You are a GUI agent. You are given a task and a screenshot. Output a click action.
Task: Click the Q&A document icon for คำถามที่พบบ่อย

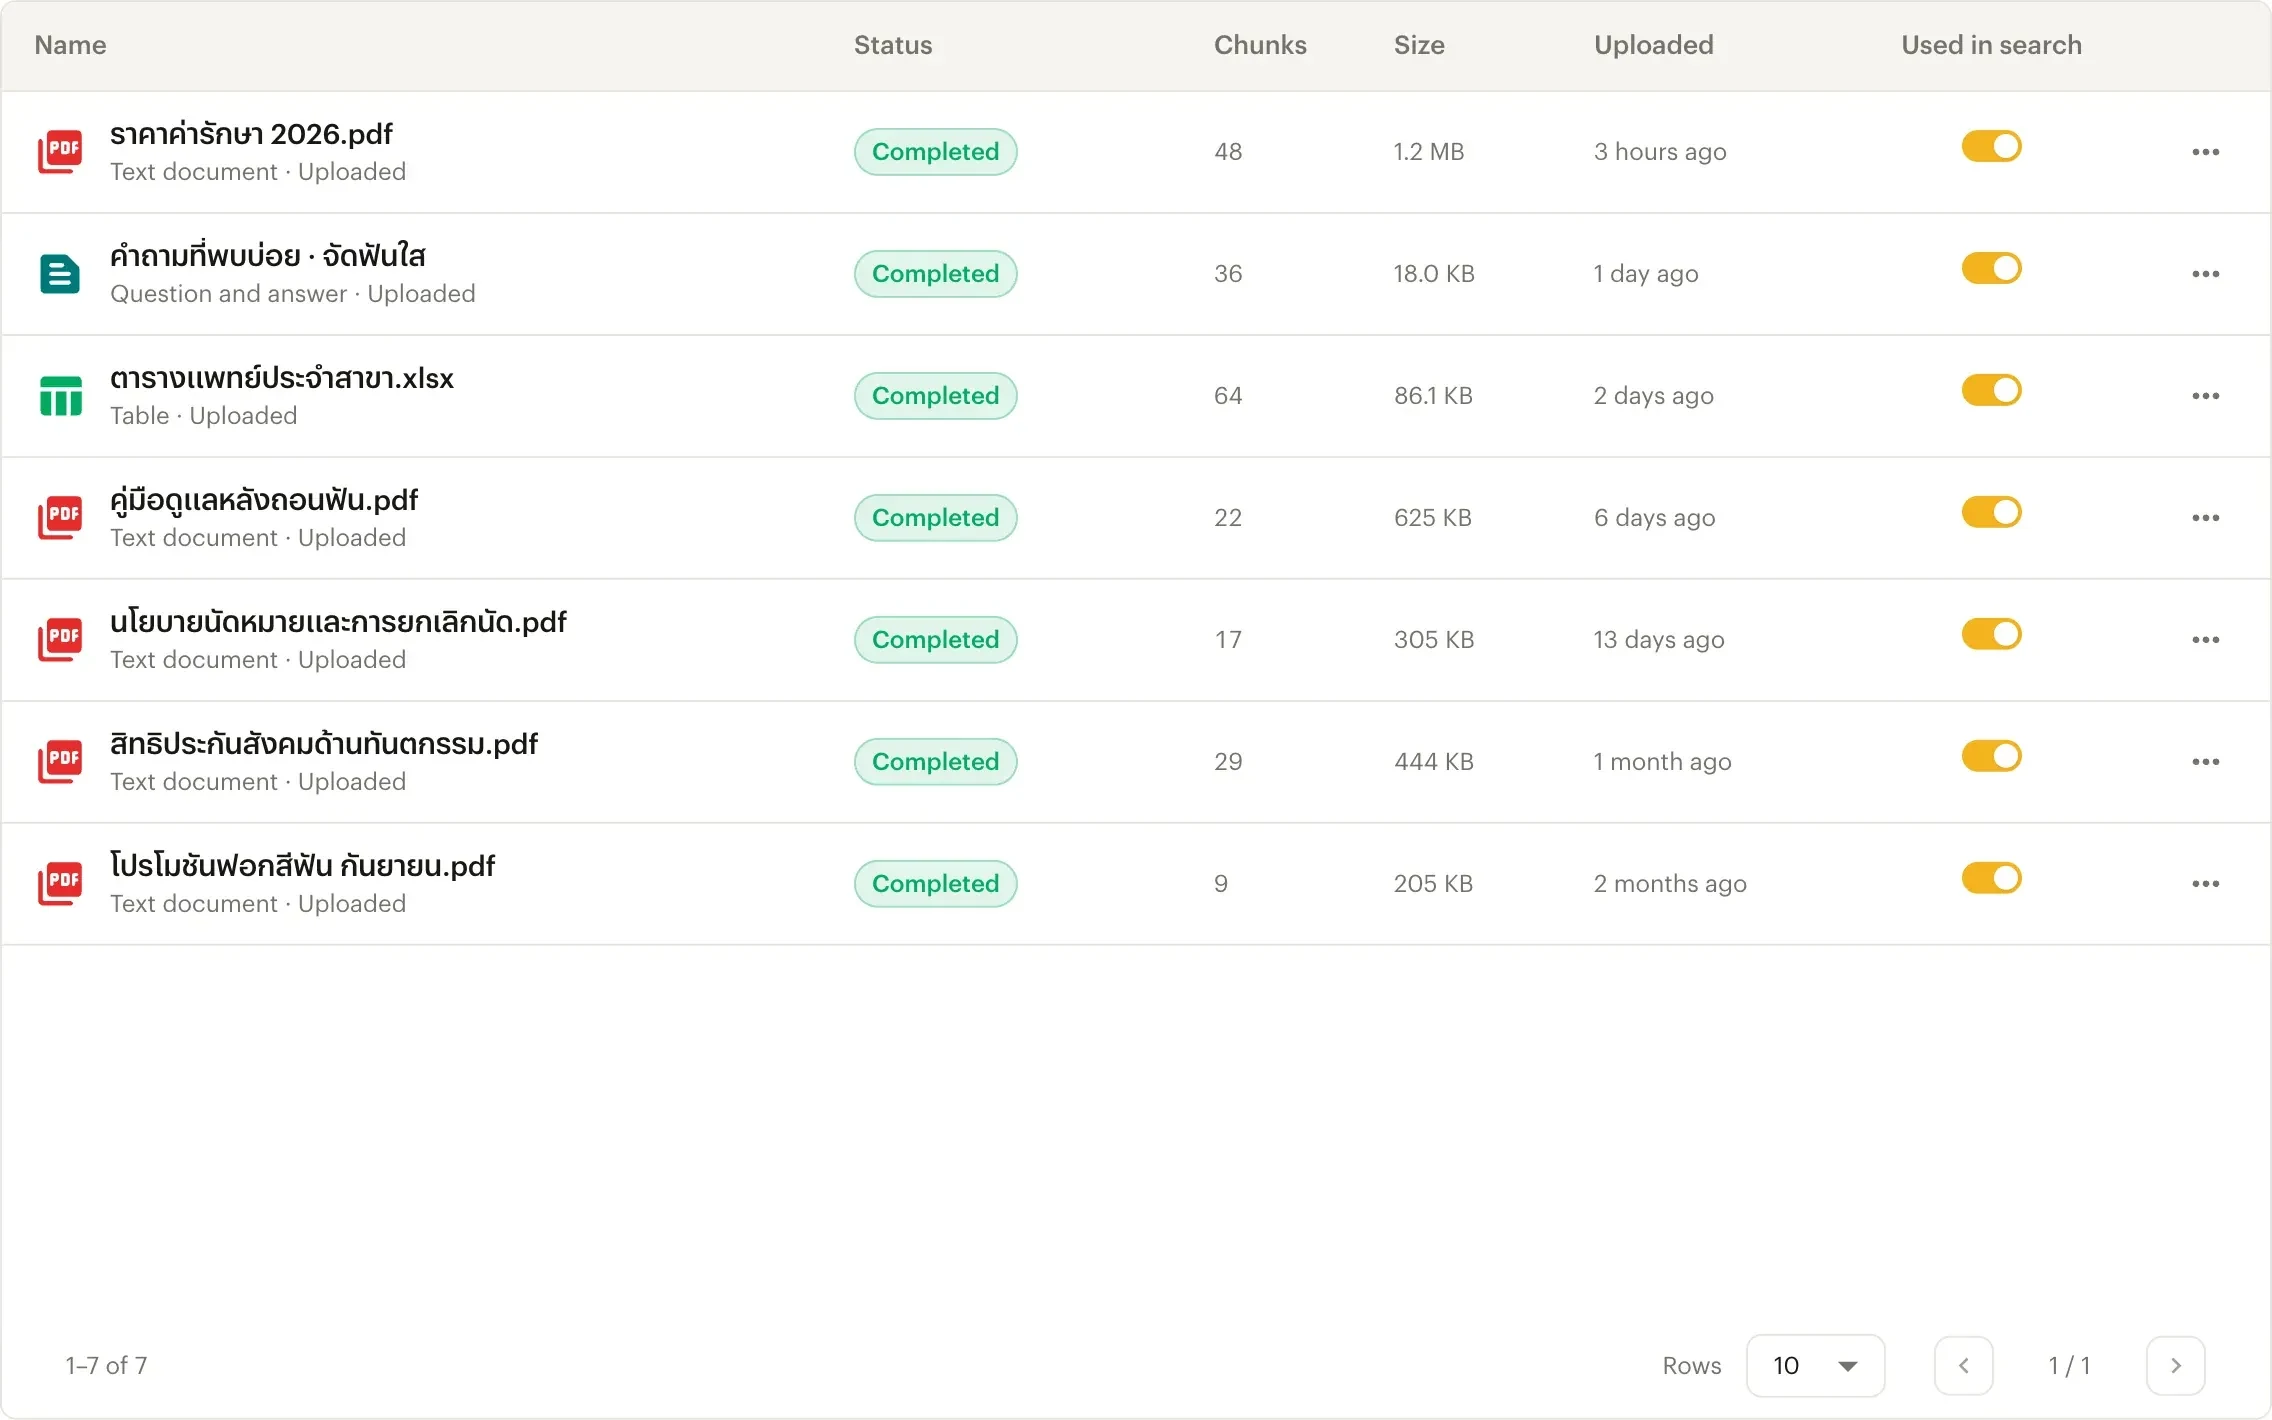[60, 274]
